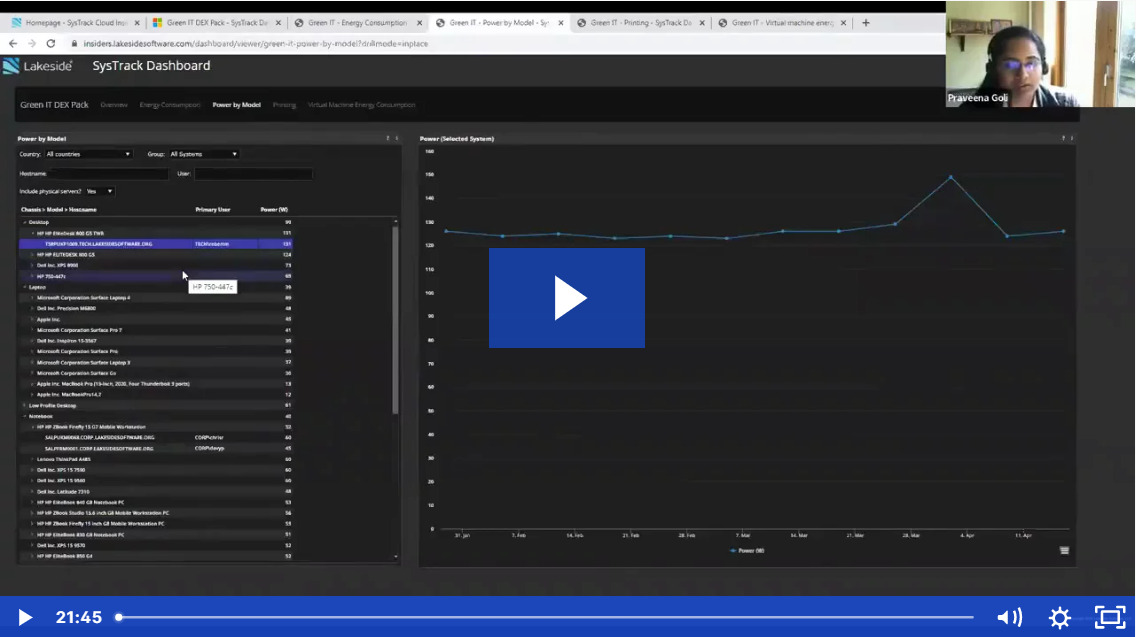Close the Green IT - Printing tab

[x=702, y=23]
